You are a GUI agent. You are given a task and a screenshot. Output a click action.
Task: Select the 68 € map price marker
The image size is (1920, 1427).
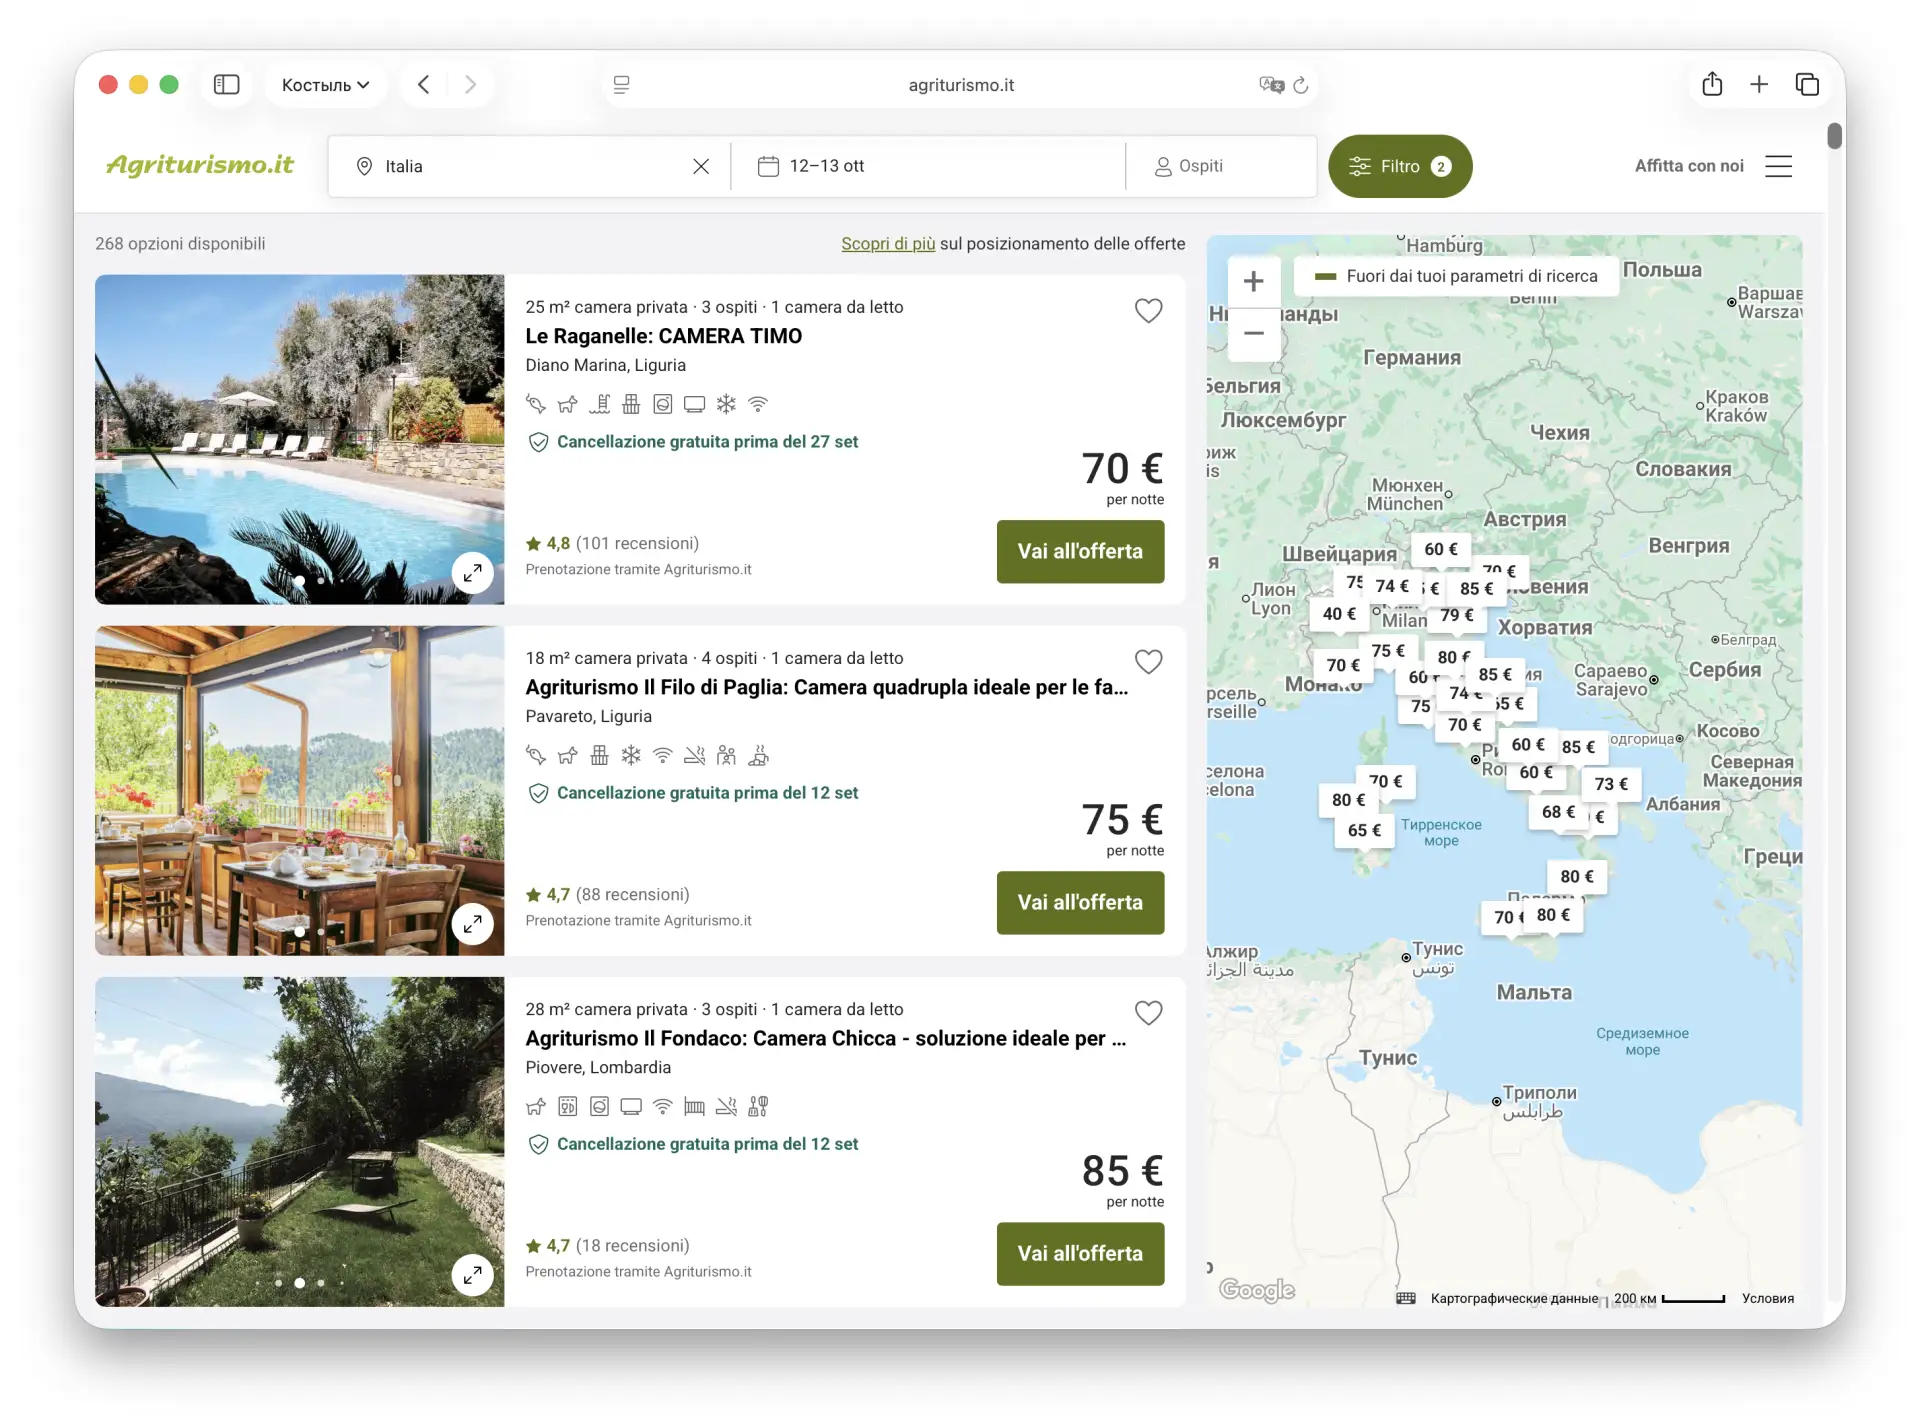(1557, 812)
